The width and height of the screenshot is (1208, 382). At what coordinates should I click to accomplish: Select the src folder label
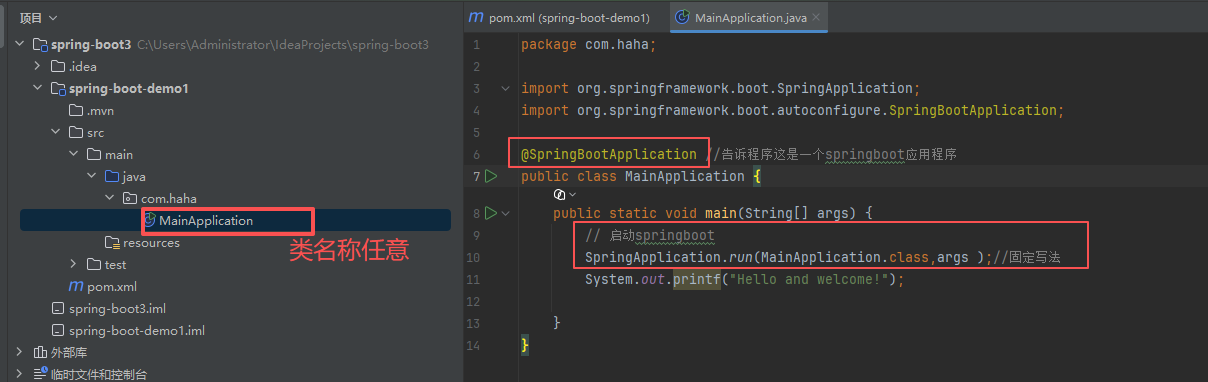95,132
